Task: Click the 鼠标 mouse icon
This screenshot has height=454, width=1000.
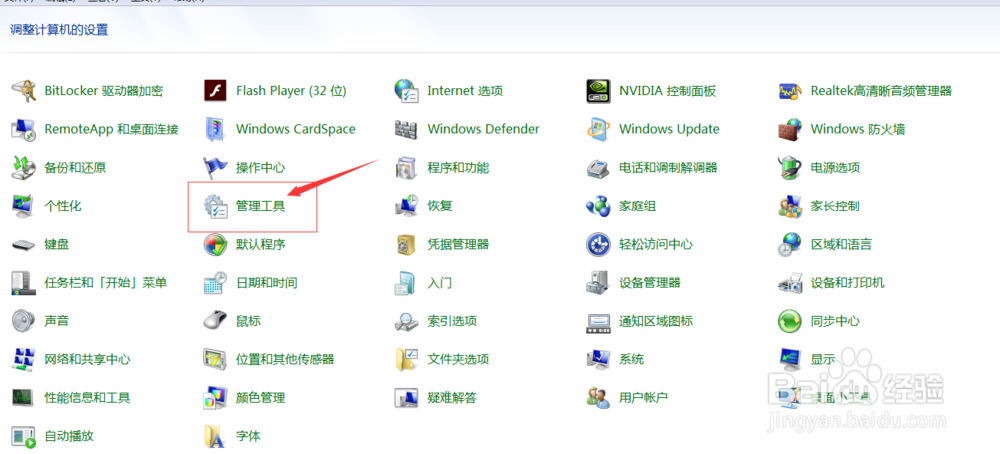Action: click(216, 321)
